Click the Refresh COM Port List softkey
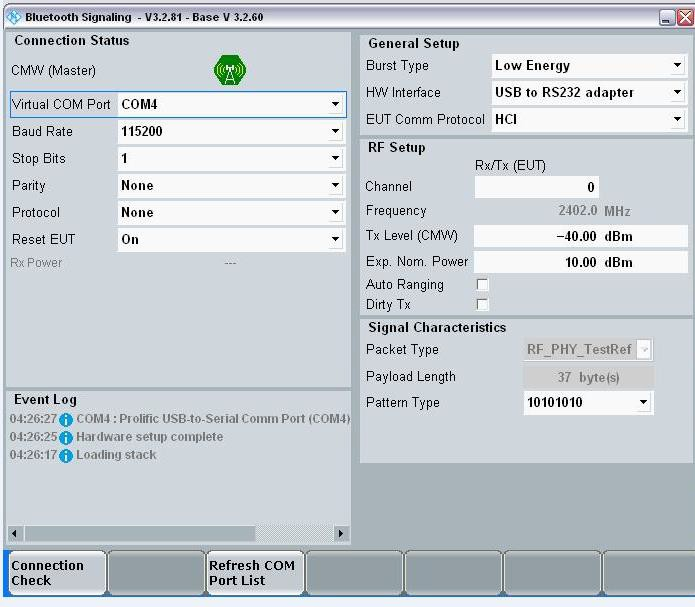The width and height of the screenshot is (695, 607). point(255,573)
